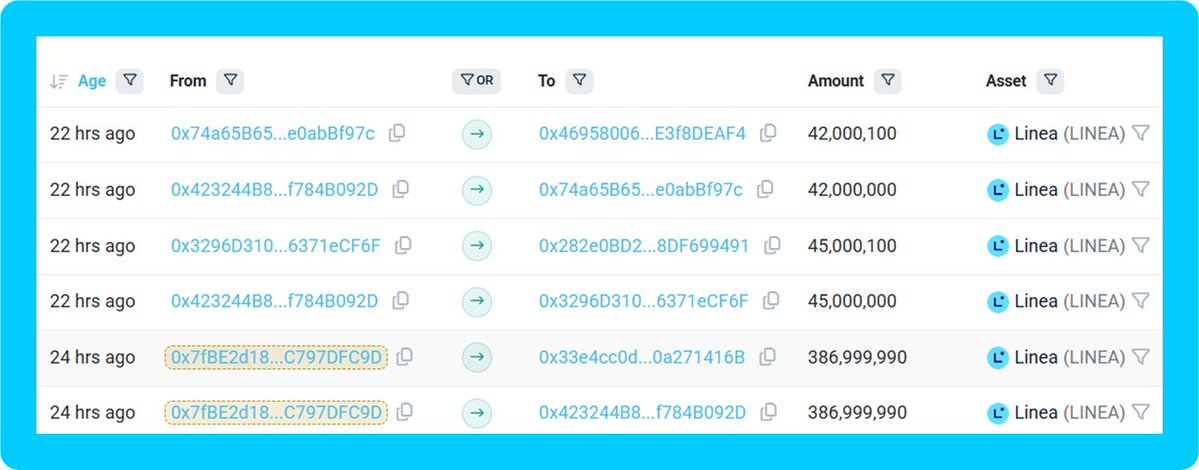Select "22 hrs ago" in 42,000,100 row

(93, 134)
